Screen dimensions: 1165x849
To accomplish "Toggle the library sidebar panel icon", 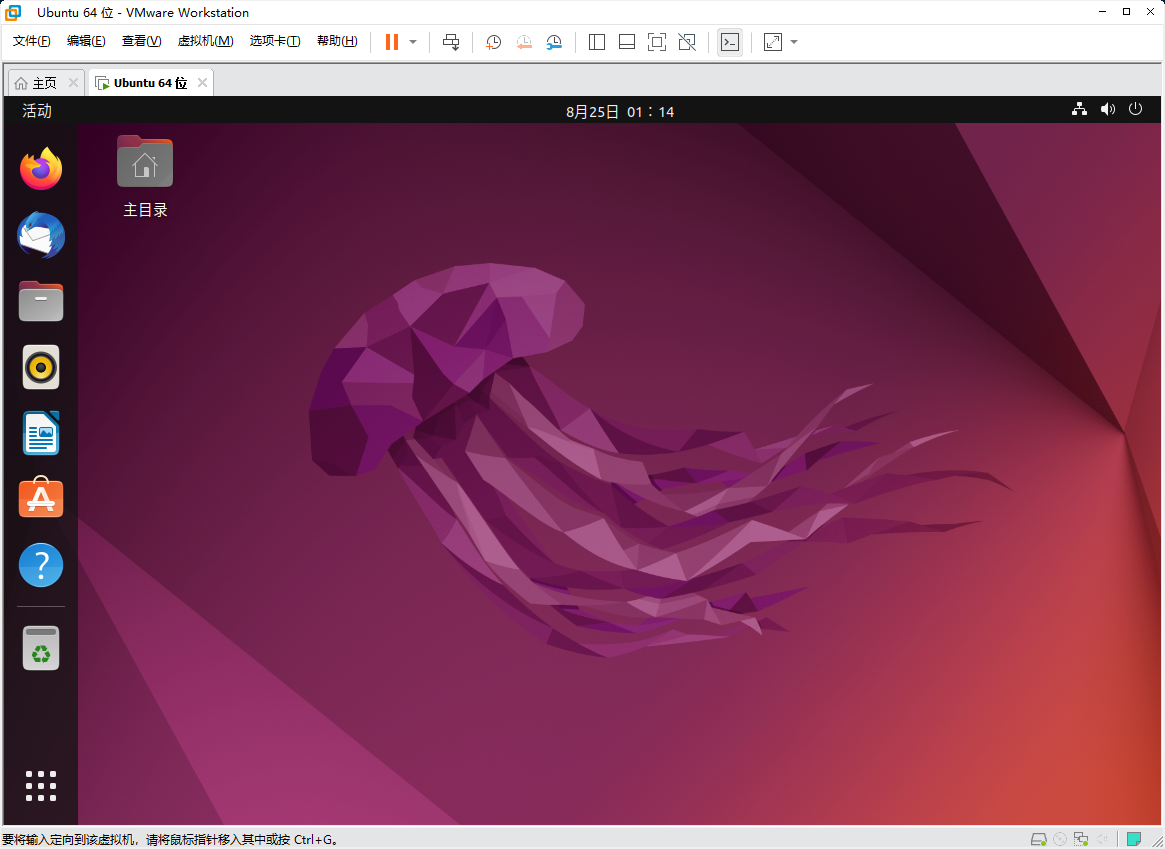I will (x=597, y=42).
